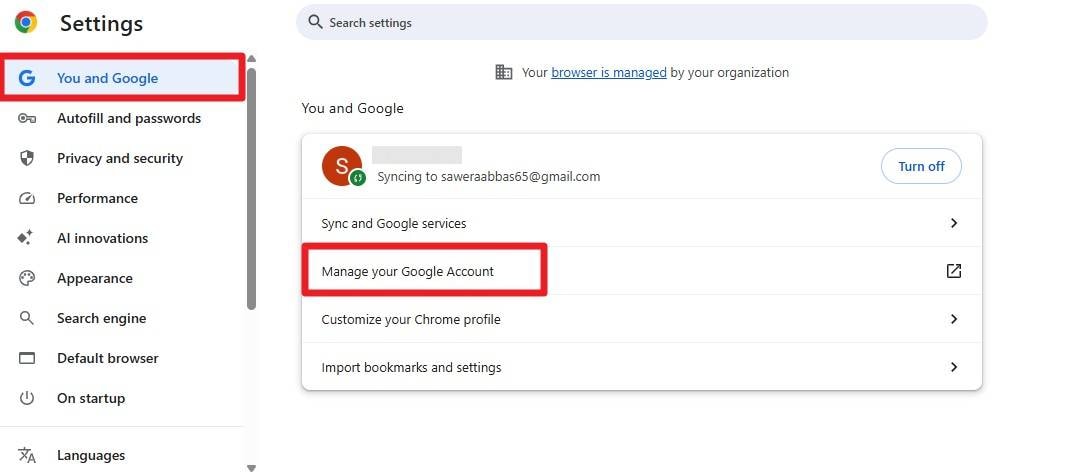
Task: Click the profile avatar with letter S
Action: point(341,165)
